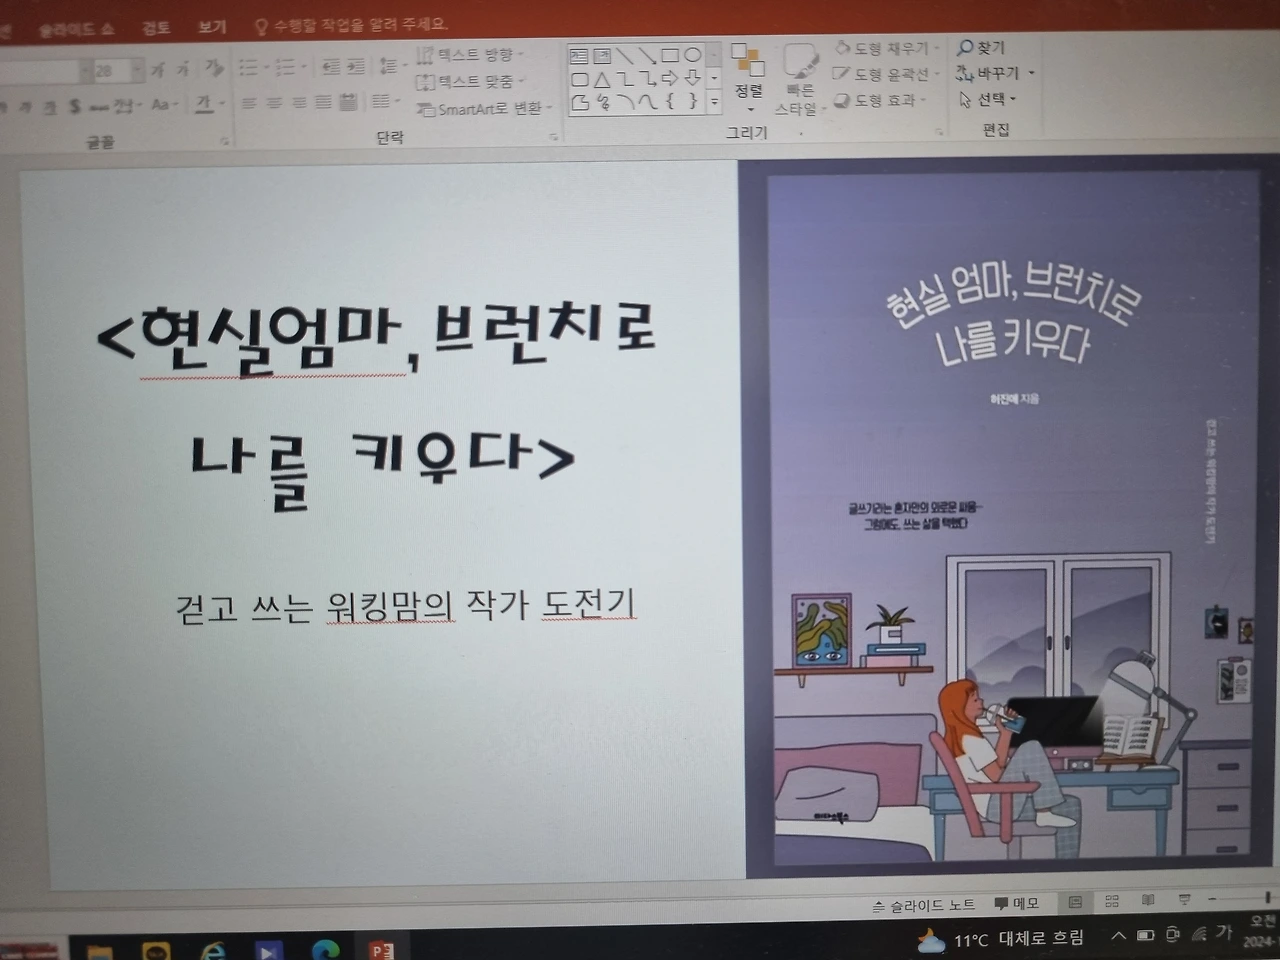Toggle text shadow (S) formatting

[x=75, y=105]
